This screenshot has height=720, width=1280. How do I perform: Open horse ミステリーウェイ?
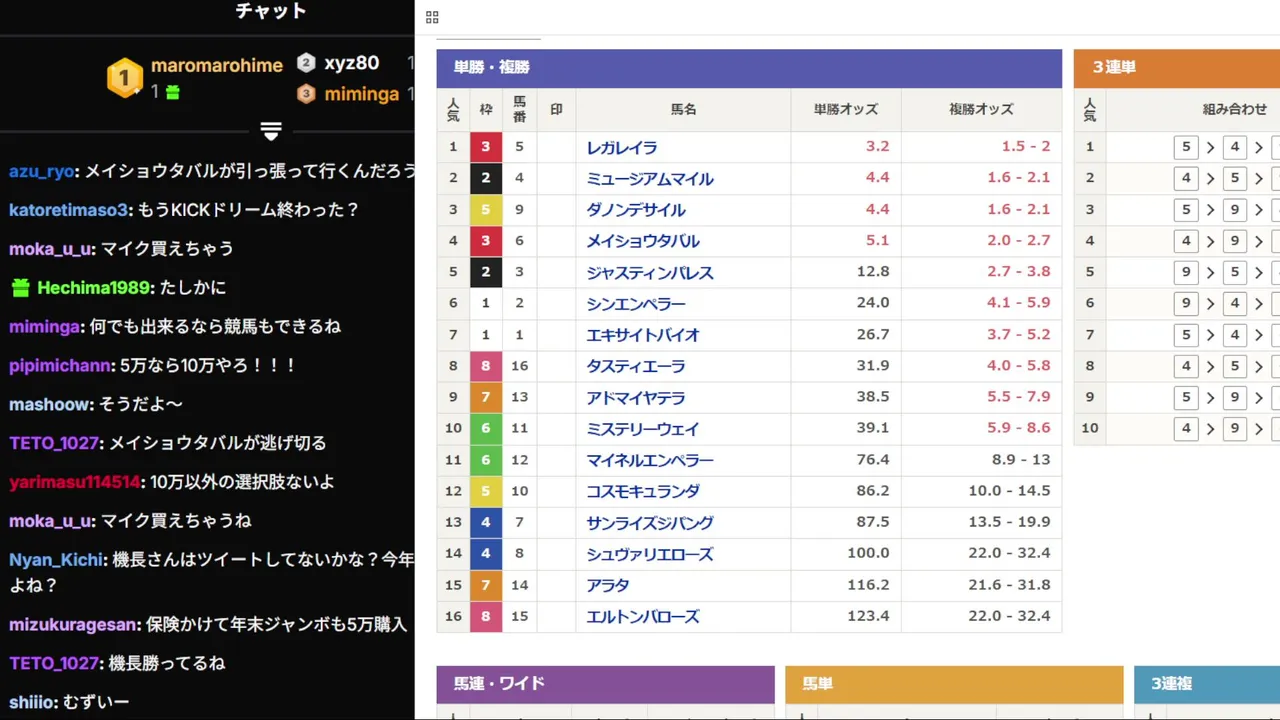(x=643, y=429)
